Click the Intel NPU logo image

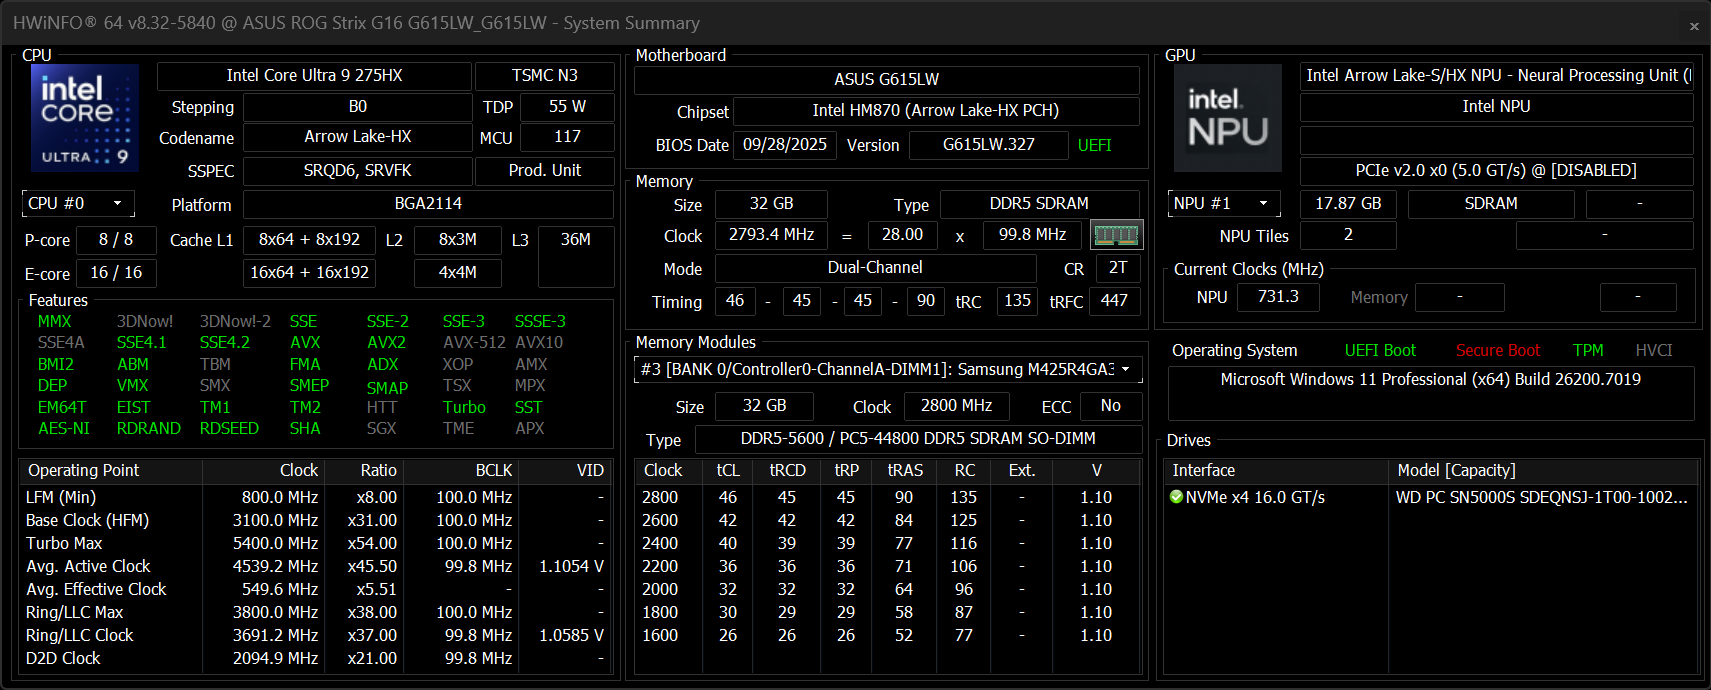(x=1228, y=118)
